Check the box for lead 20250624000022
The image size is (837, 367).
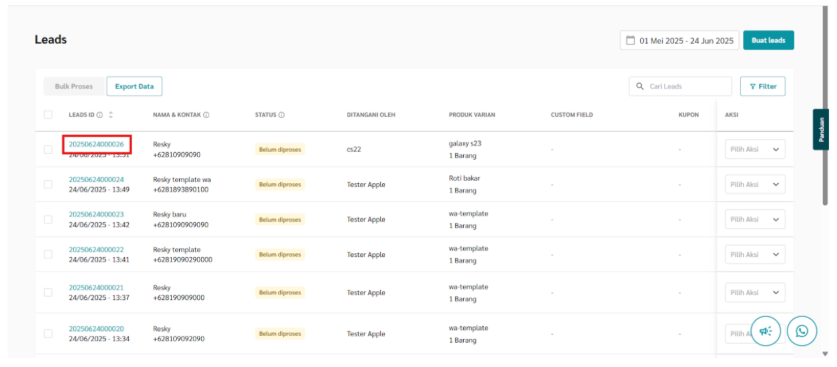(48, 254)
